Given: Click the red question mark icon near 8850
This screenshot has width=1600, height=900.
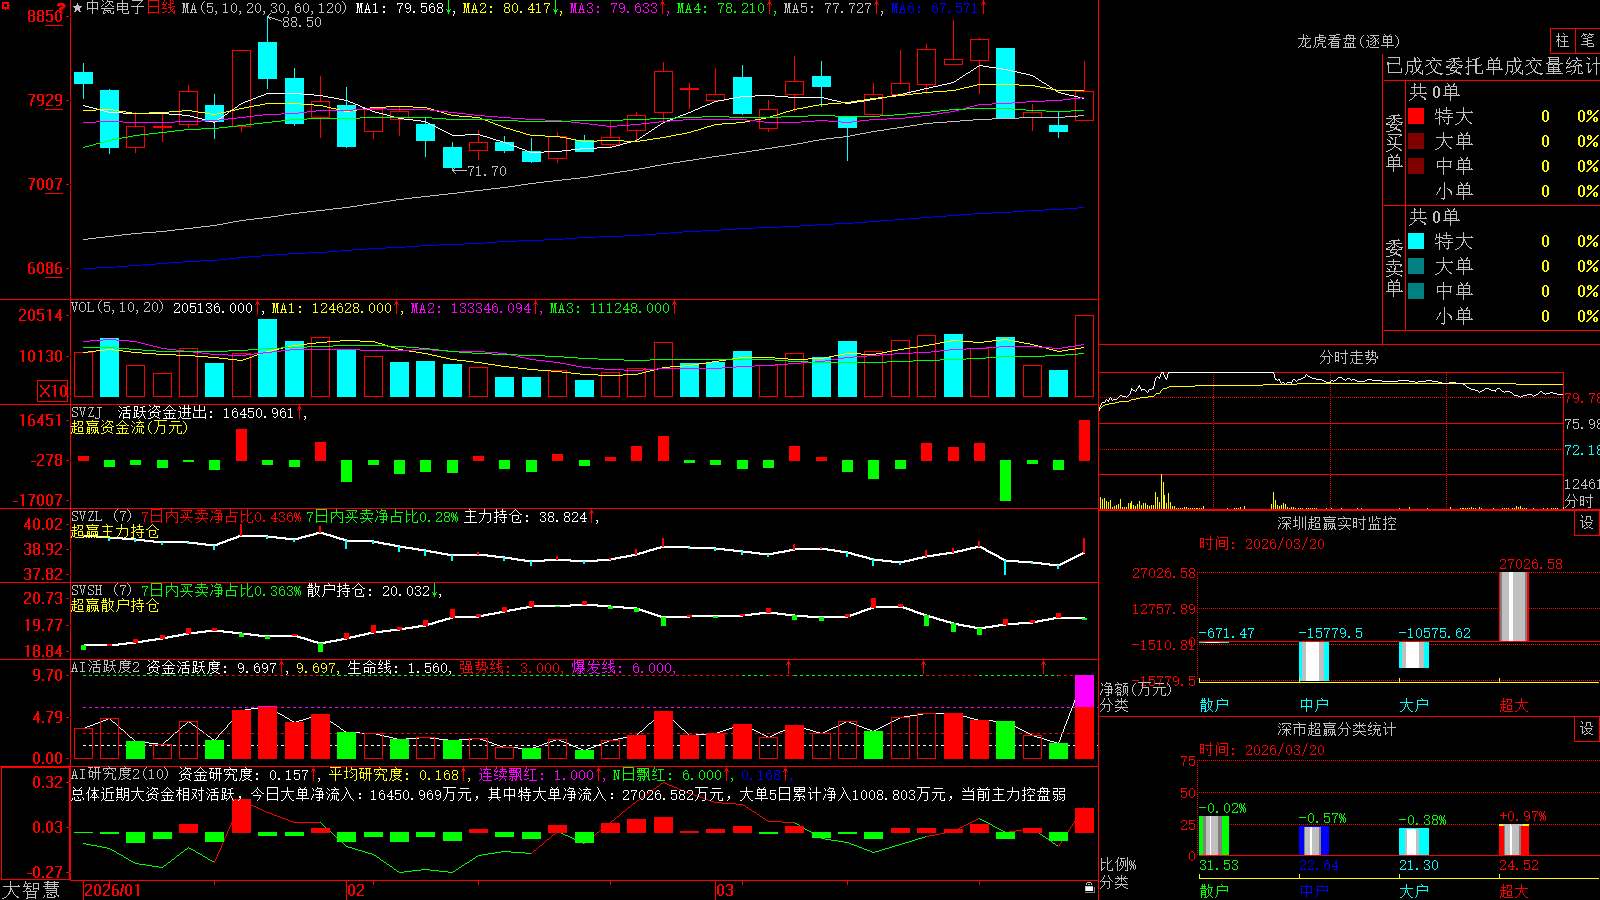Looking at the screenshot, I should click(62, 7).
